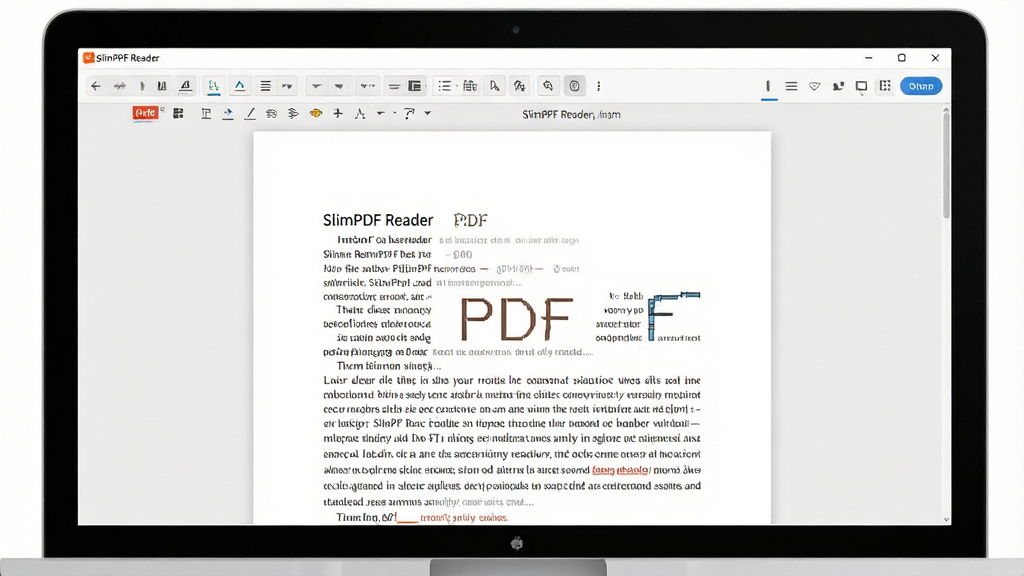
Task: Click the bold 'IA' text icon
Action: pyautogui.click(x=162, y=86)
